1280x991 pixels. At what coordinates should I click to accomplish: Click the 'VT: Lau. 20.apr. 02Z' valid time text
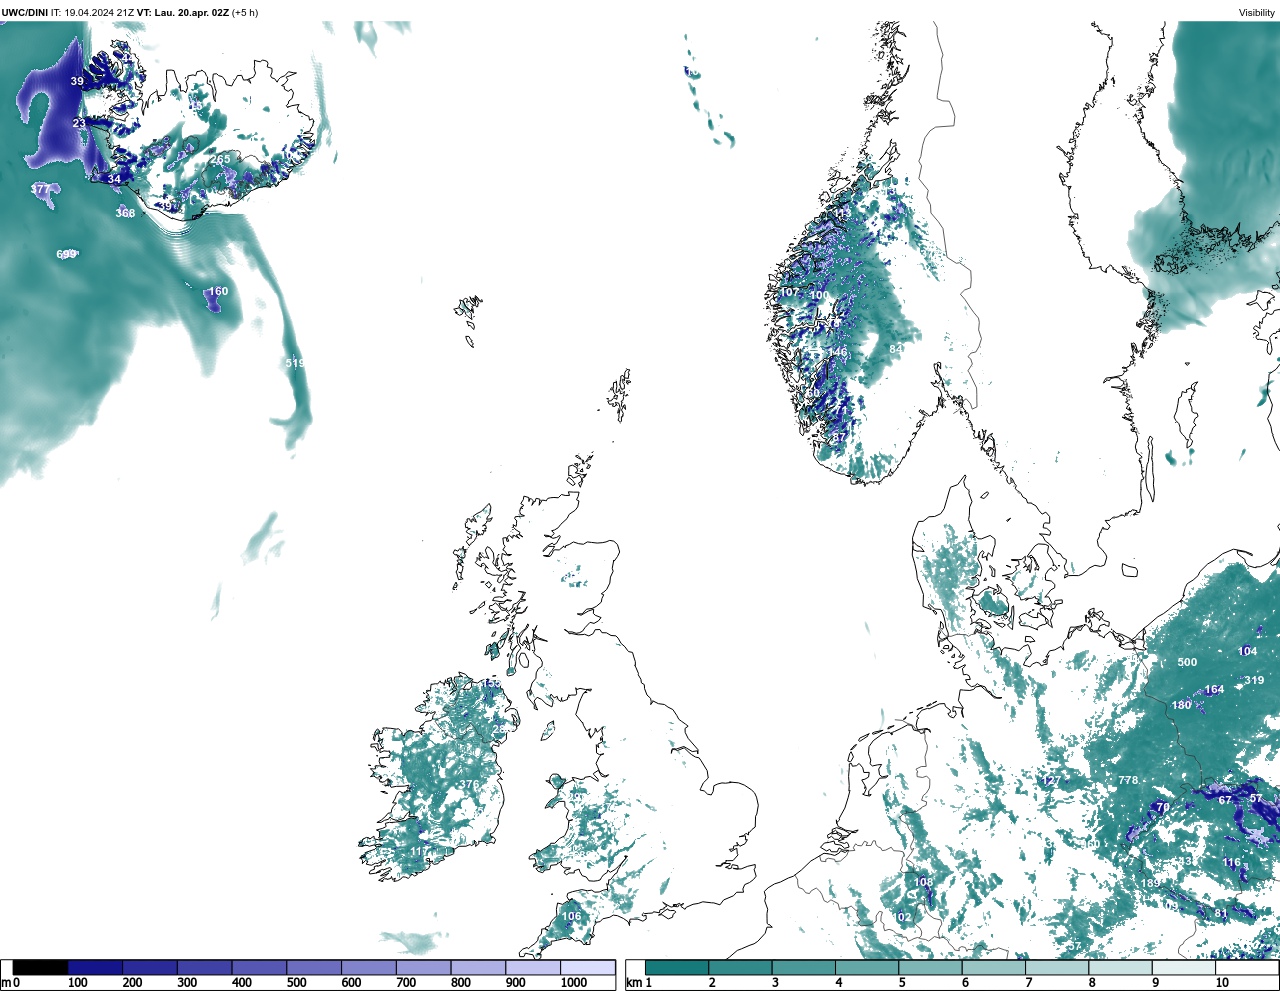pyautogui.click(x=183, y=12)
